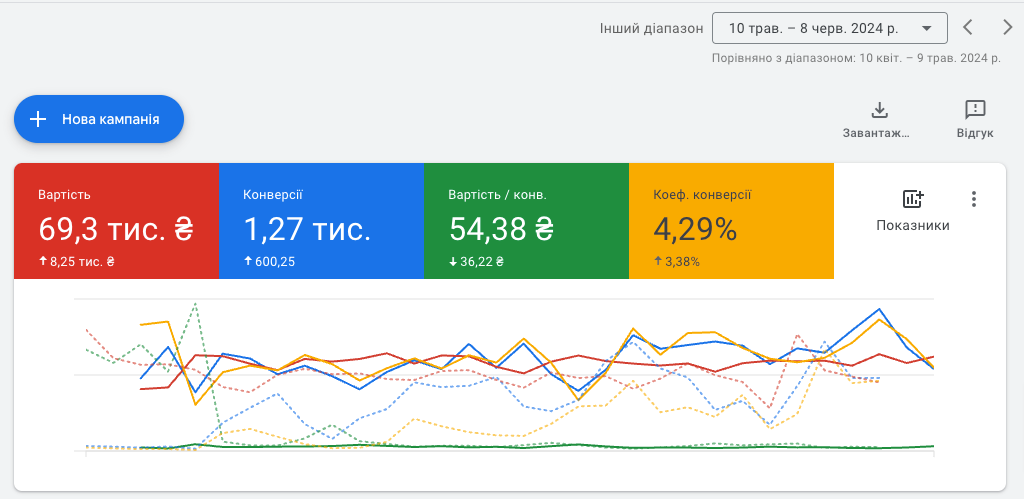Click the download icon above Завантаж…
The image size is (1024, 499).
click(x=880, y=110)
